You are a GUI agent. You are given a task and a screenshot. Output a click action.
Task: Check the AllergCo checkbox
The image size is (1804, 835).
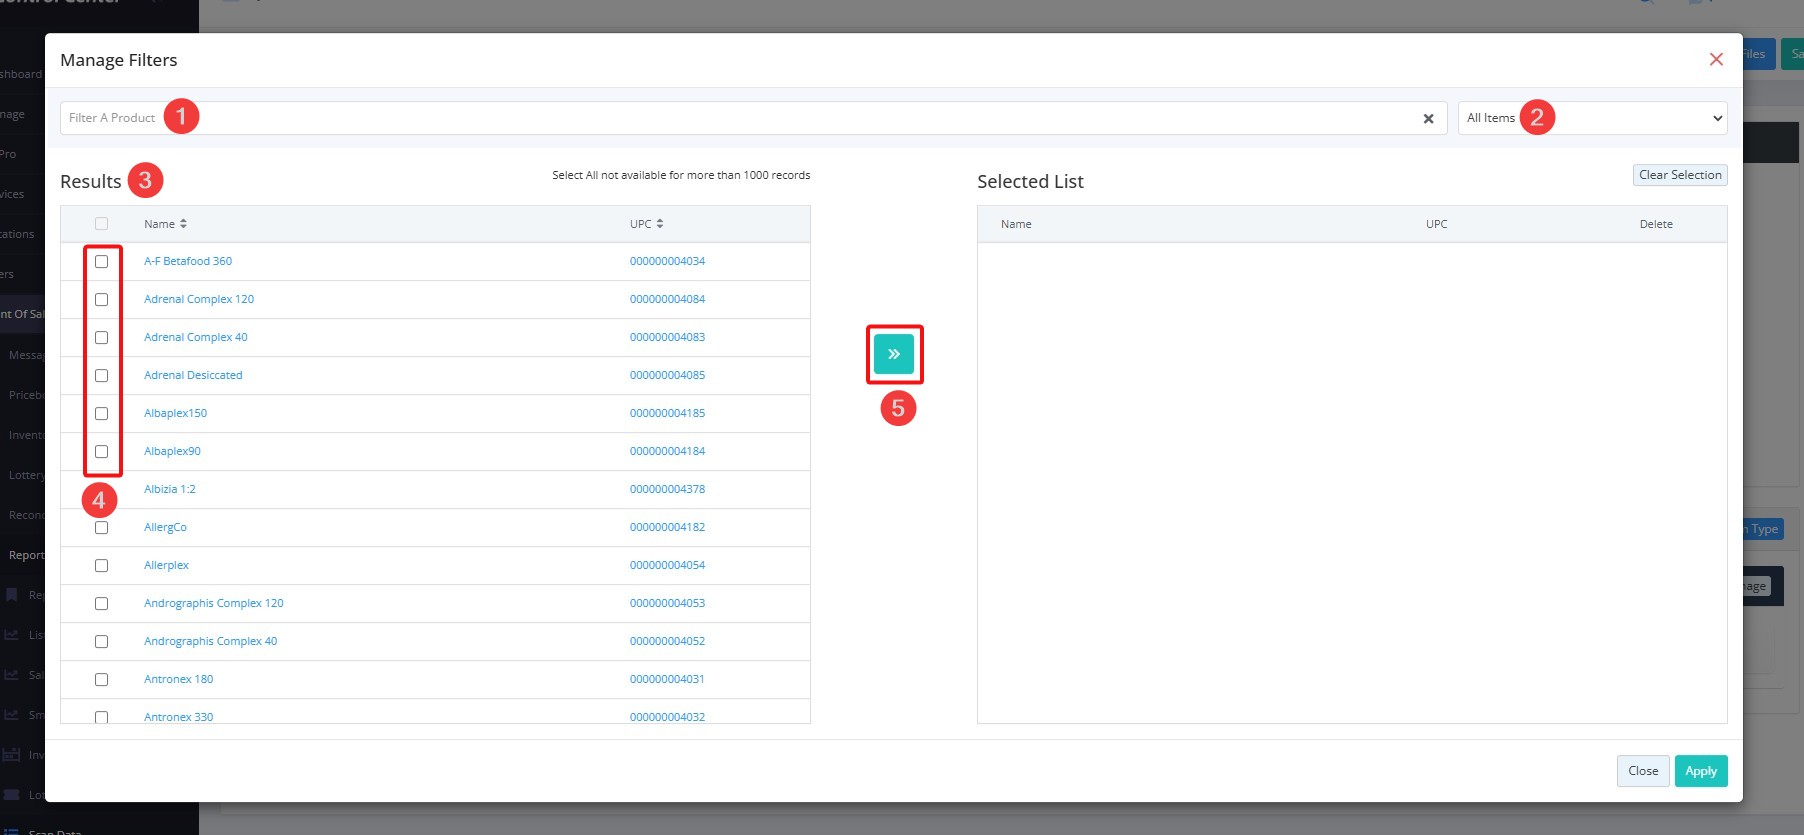click(101, 528)
